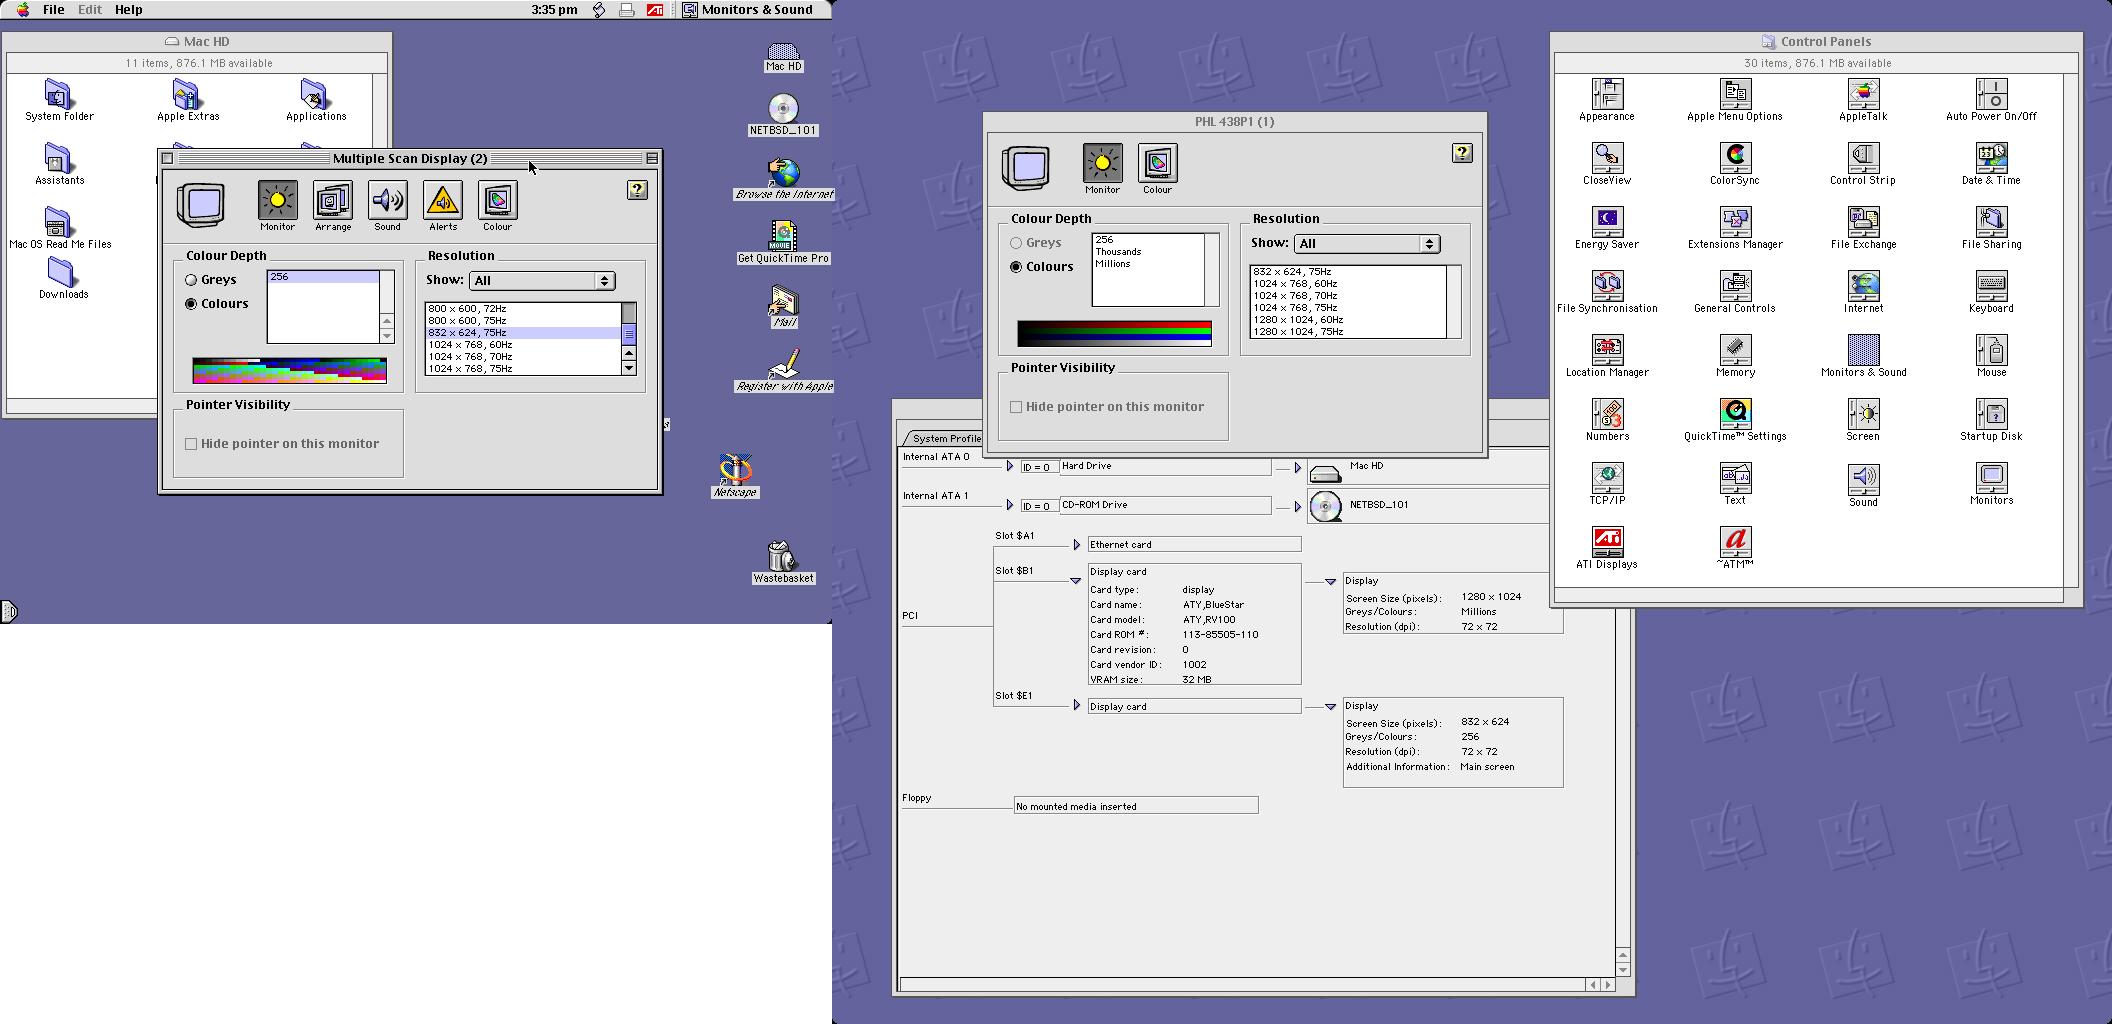Collapse Slot $B1 Display card triangle
The height and width of the screenshot is (1024, 2112).
[x=1076, y=581]
